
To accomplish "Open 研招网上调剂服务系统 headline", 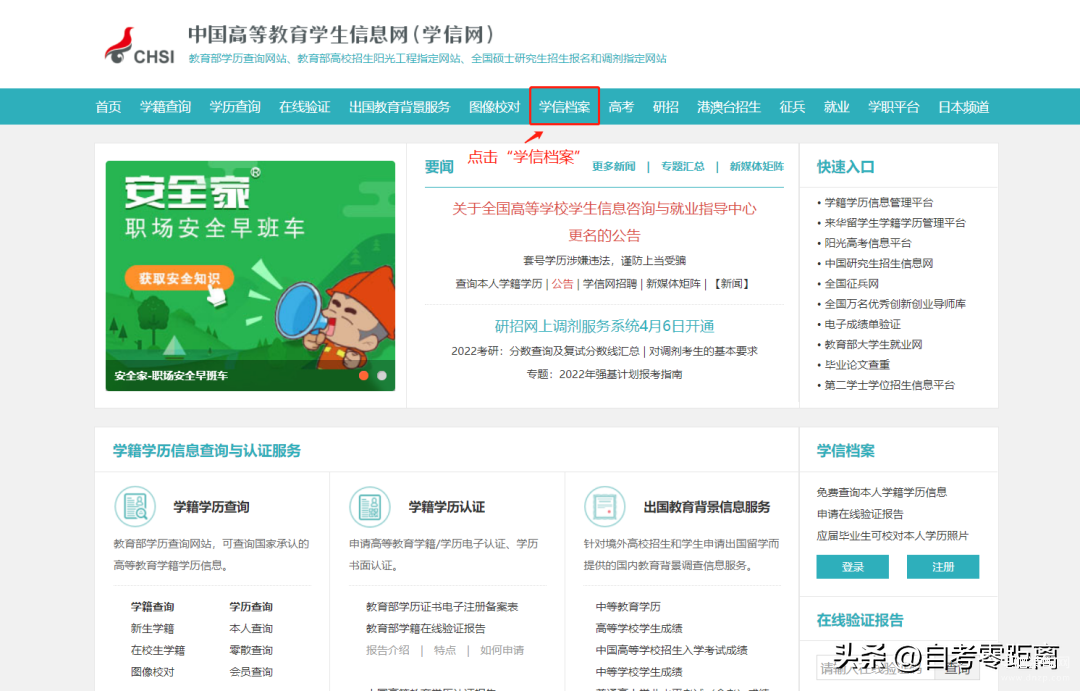I will [x=604, y=326].
